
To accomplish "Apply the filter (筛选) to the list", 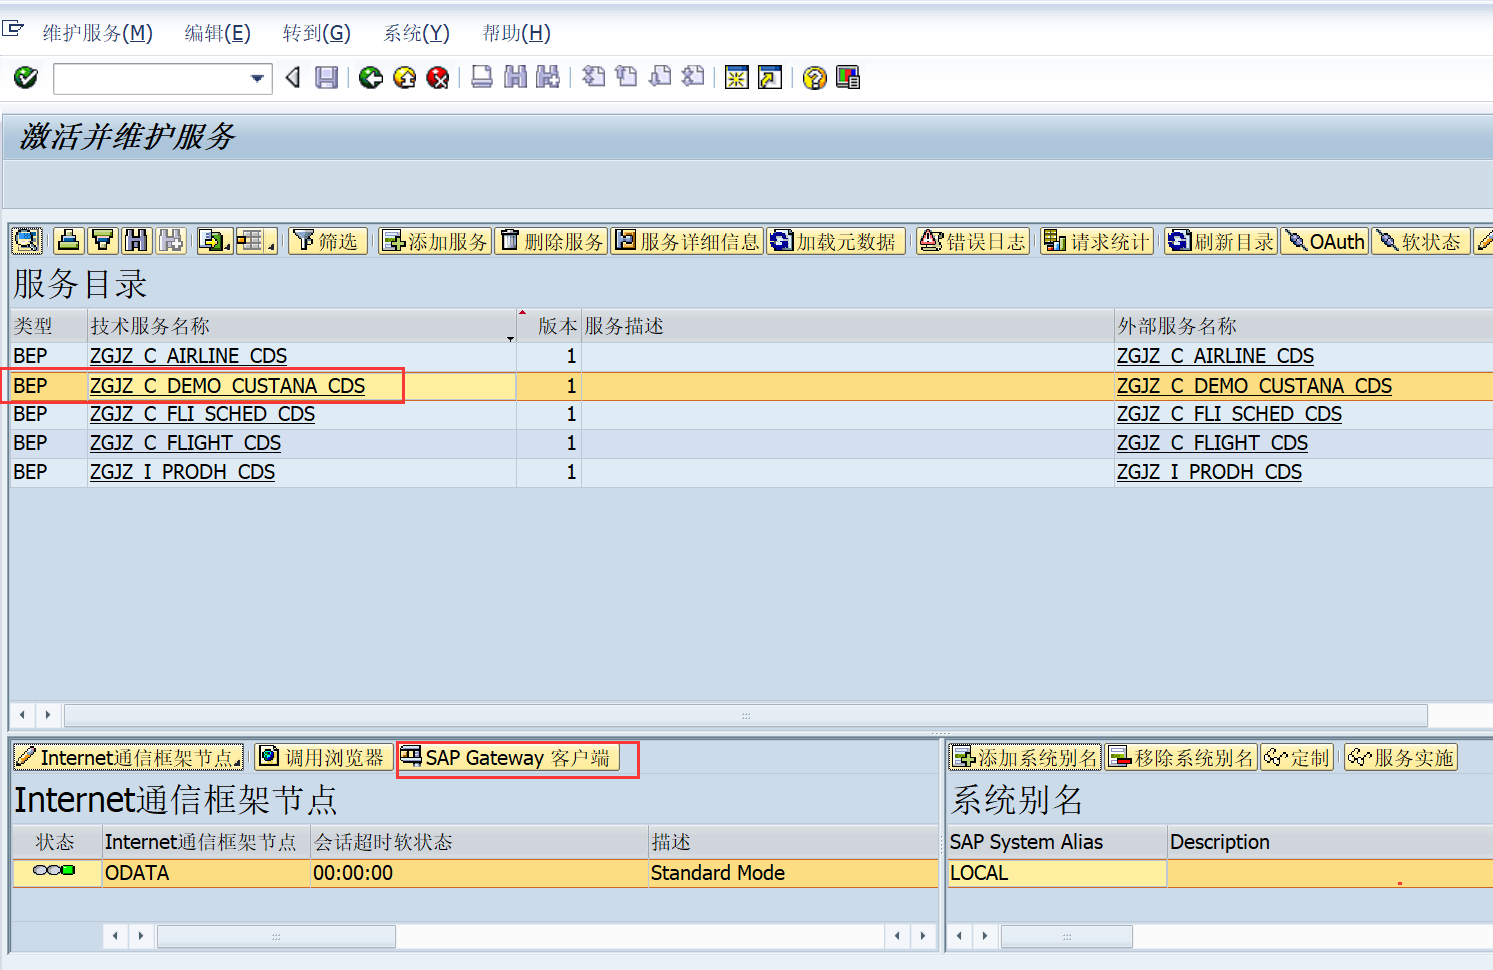I will click(327, 240).
